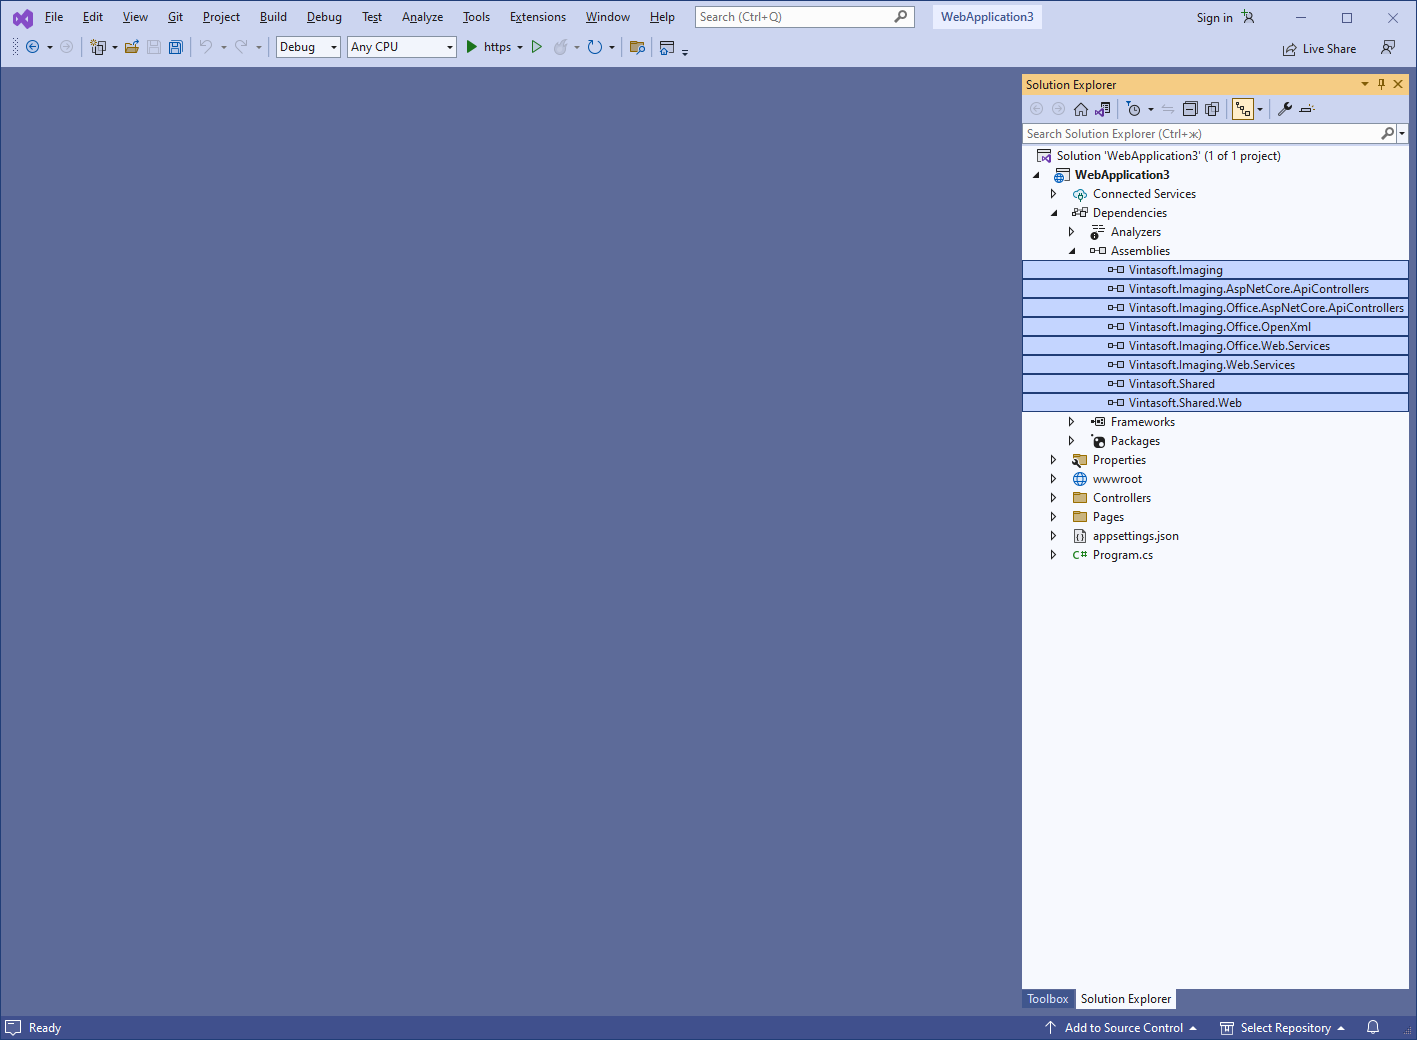The width and height of the screenshot is (1417, 1040).
Task: Click the Show All Files icon
Action: point(1212,109)
